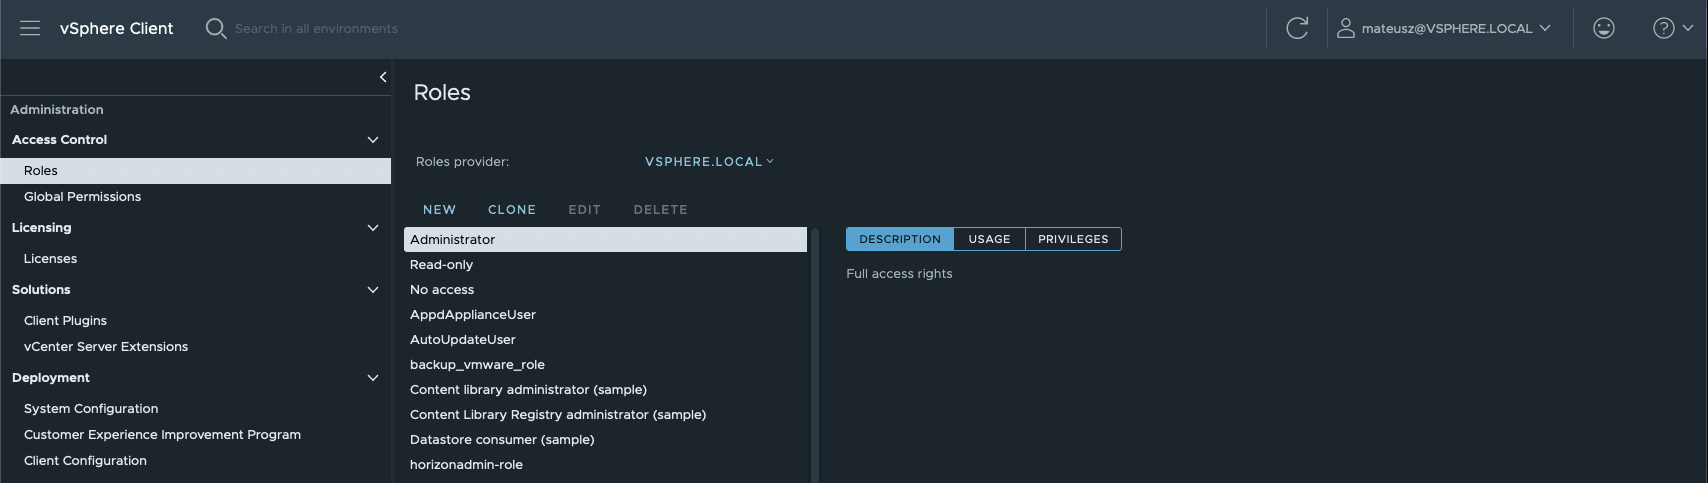Image resolution: width=1708 pixels, height=483 pixels.
Task: Select the Read-only role
Action: 441,265
